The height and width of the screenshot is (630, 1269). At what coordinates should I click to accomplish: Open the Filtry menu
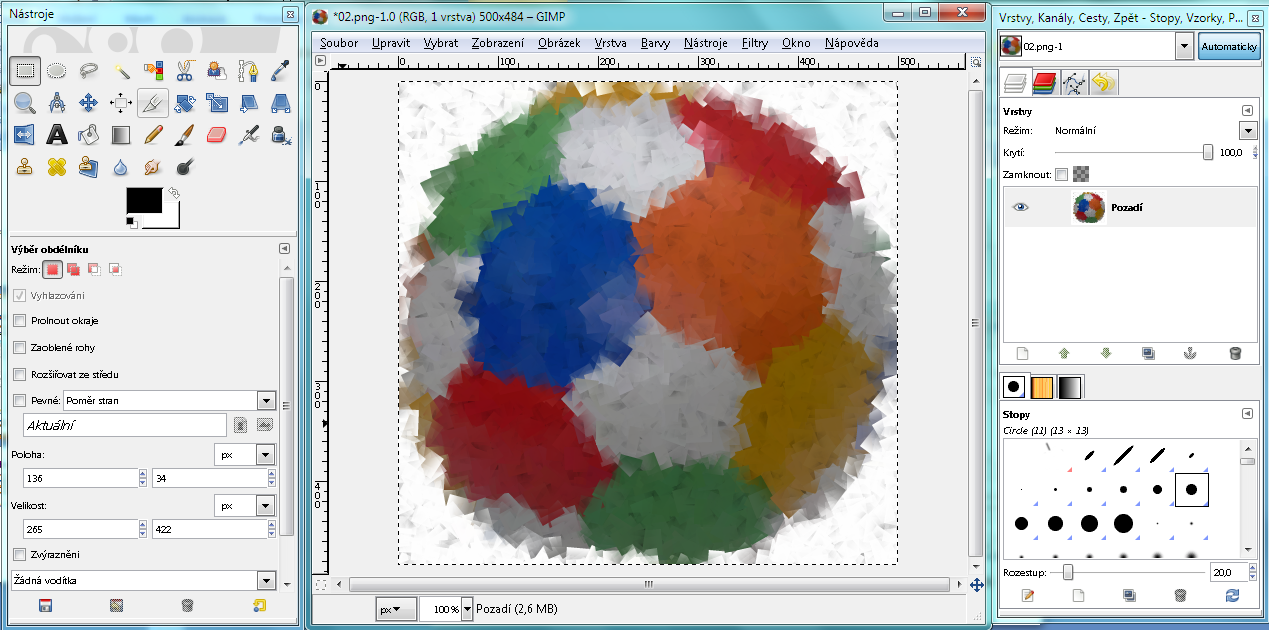pos(754,43)
